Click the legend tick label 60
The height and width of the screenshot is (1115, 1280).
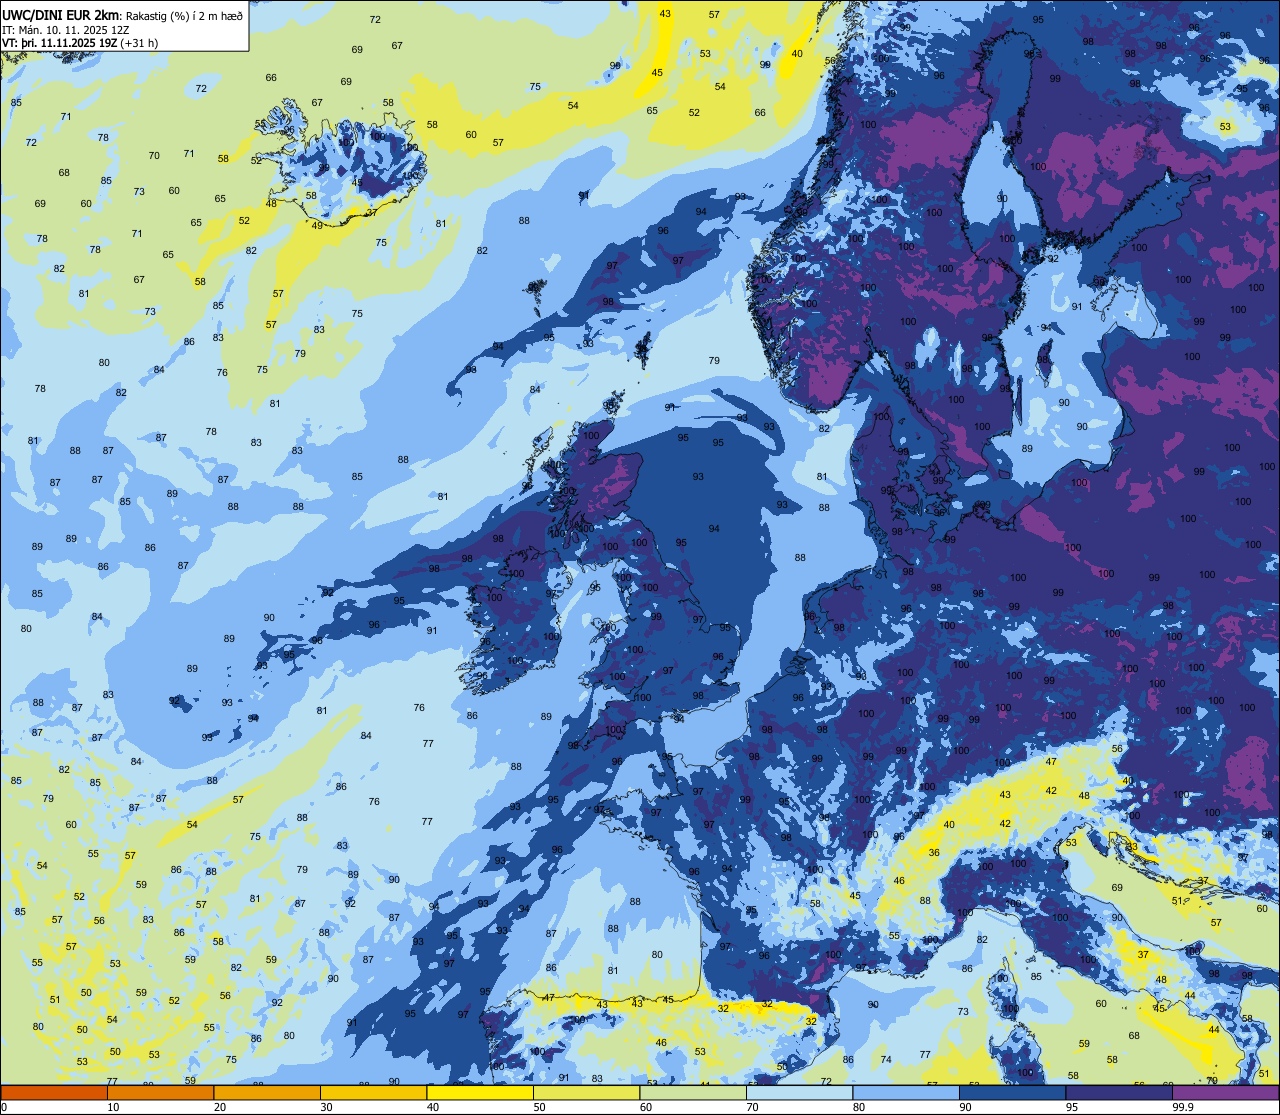(x=647, y=1107)
